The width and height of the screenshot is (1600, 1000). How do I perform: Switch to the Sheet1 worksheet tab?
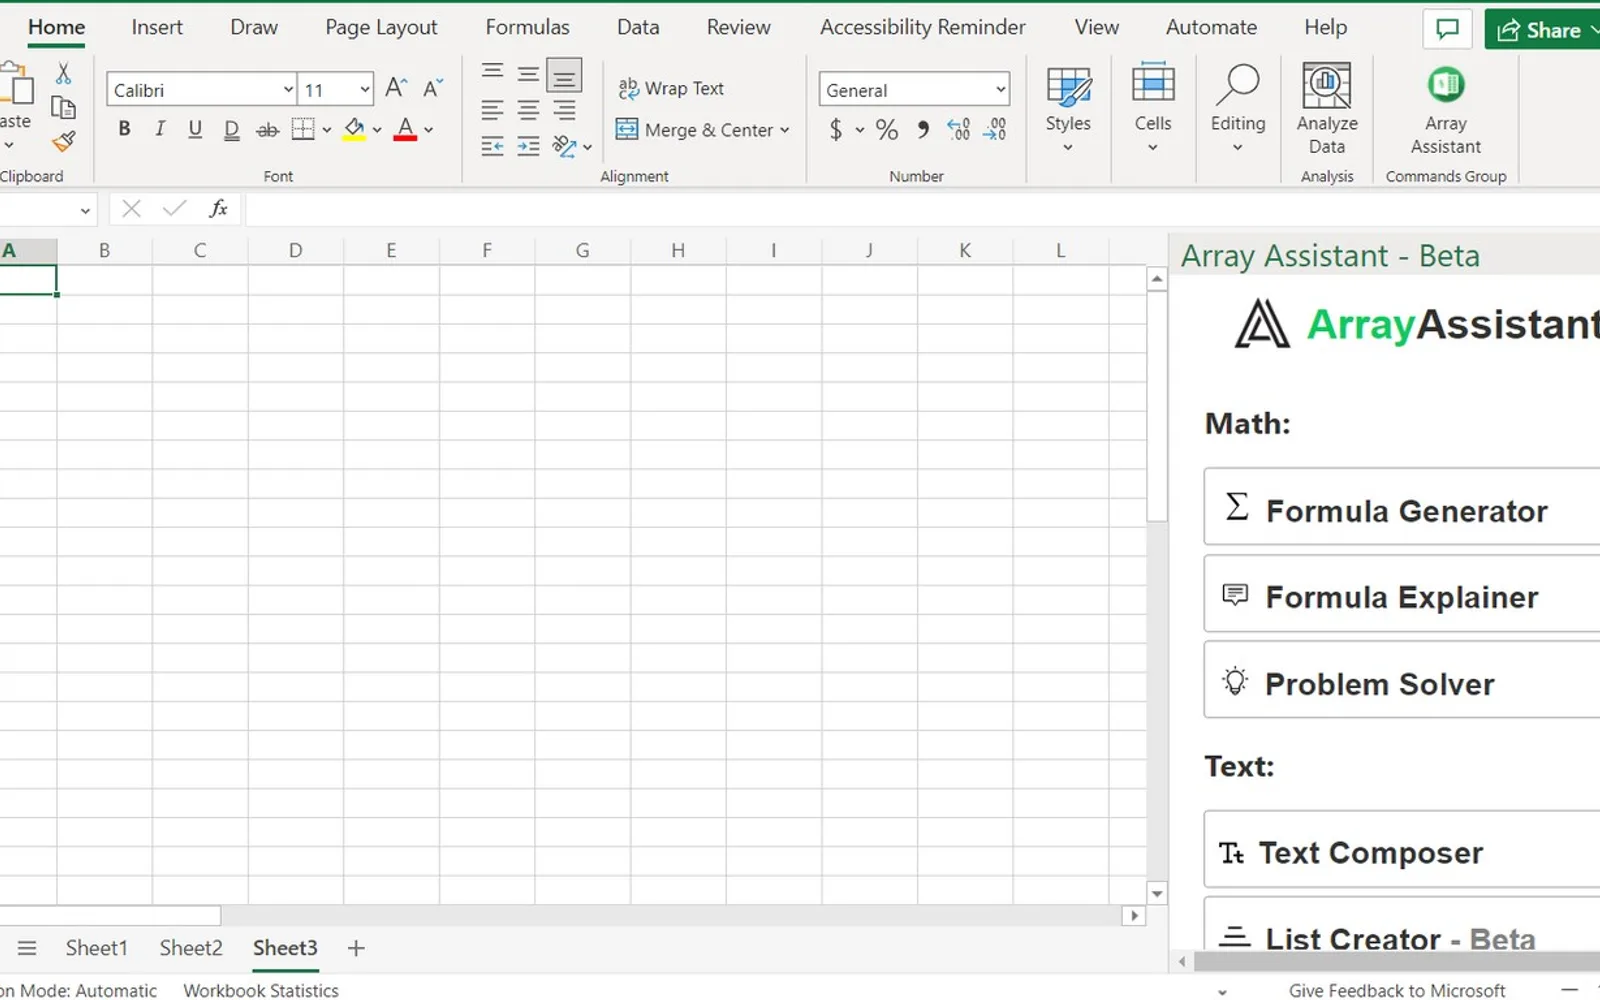tap(97, 948)
